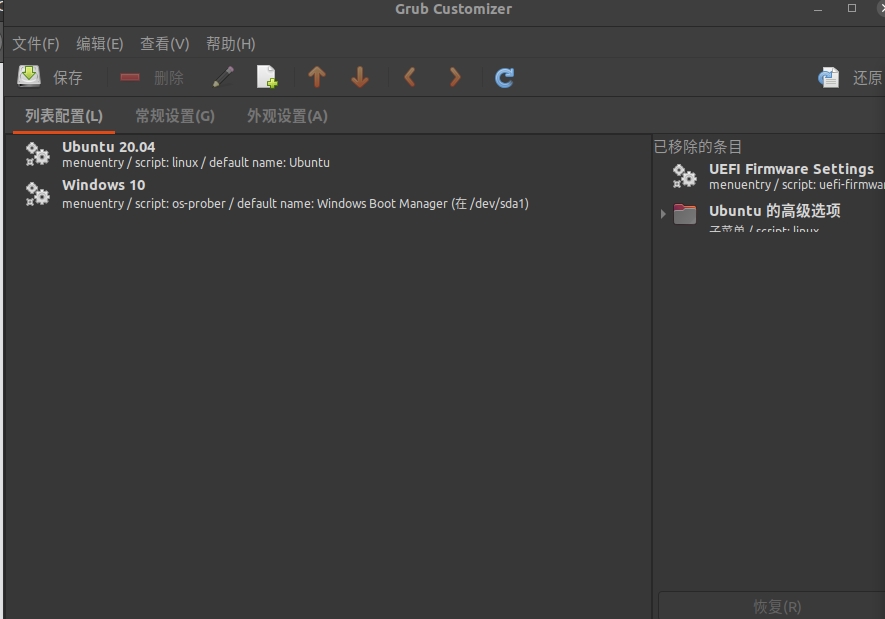Viewport: 885px width, 619px height.
Task: Click the 保存 save icon
Action: click(30, 76)
